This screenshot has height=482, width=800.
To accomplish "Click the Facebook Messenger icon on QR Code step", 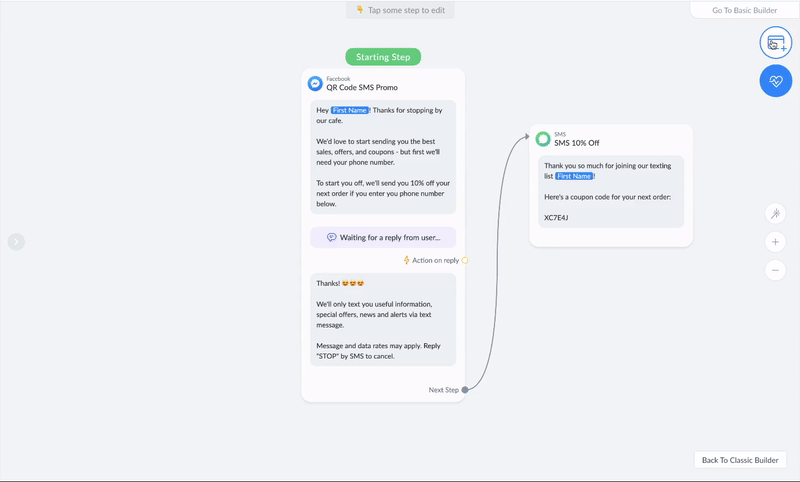I will coord(315,83).
